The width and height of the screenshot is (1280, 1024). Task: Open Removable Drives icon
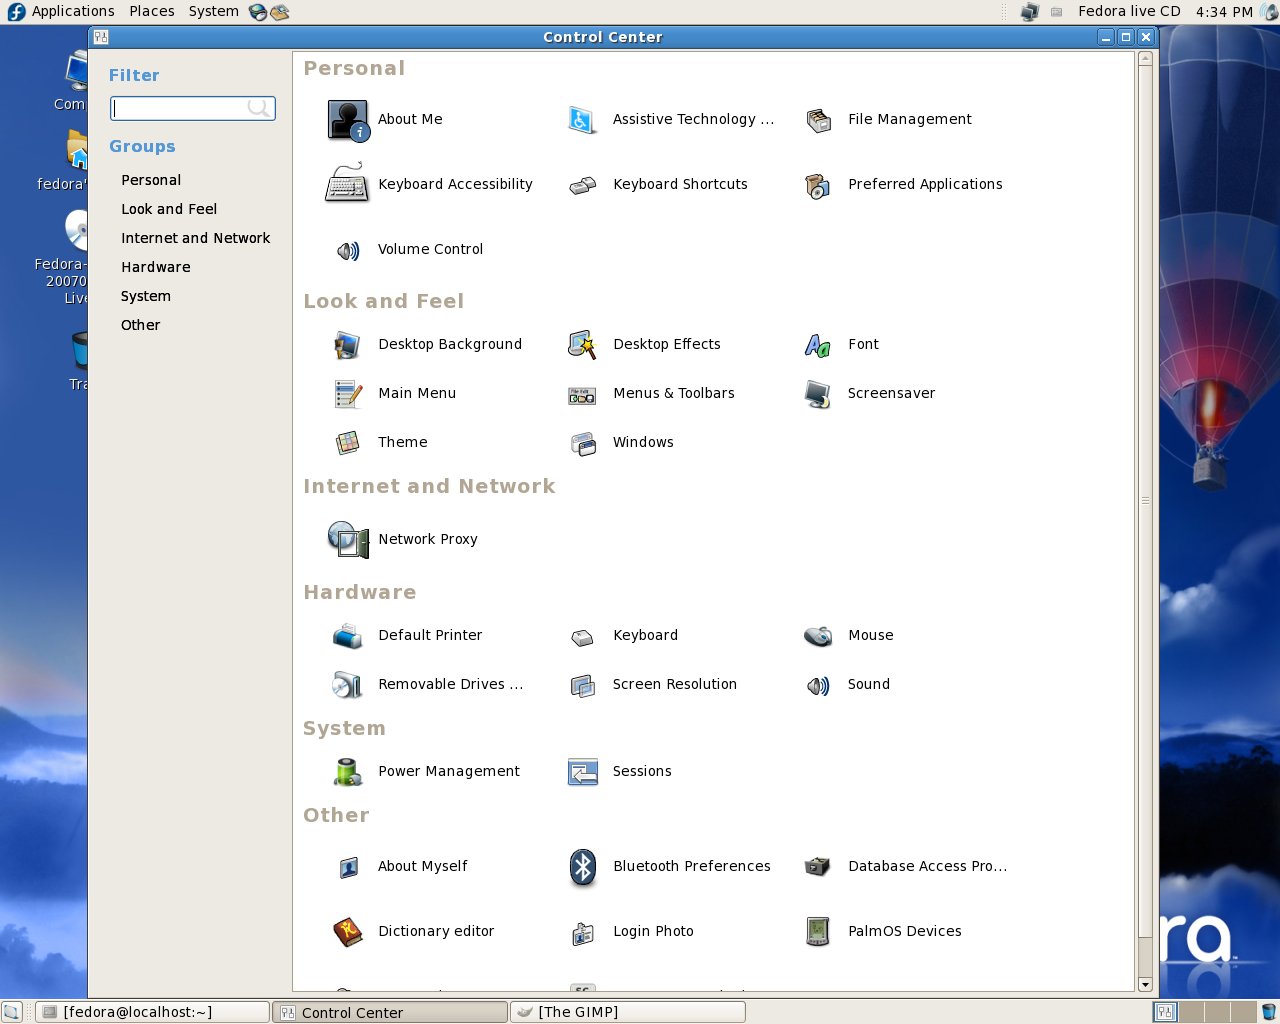(x=347, y=685)
